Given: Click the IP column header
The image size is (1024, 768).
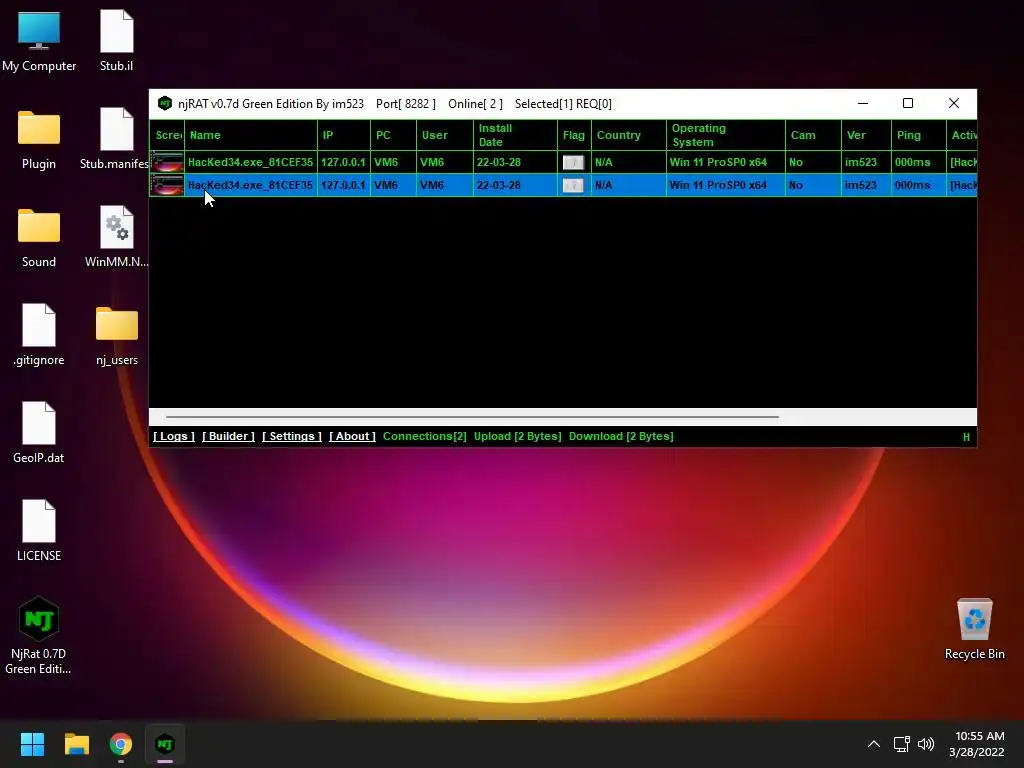Looking at the screenshot, I should (344, 135).
